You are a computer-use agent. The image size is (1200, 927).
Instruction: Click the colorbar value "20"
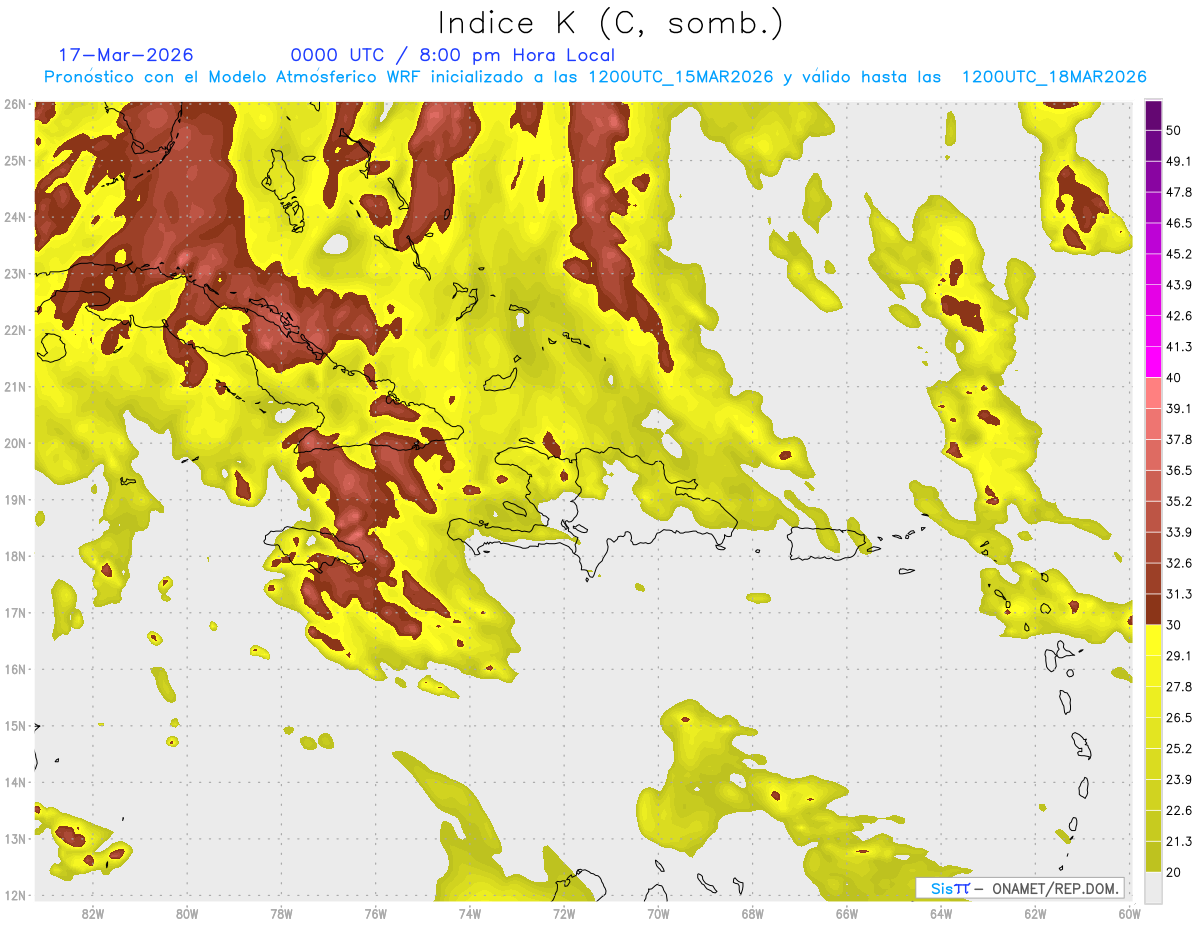[x=1174, y=872]
